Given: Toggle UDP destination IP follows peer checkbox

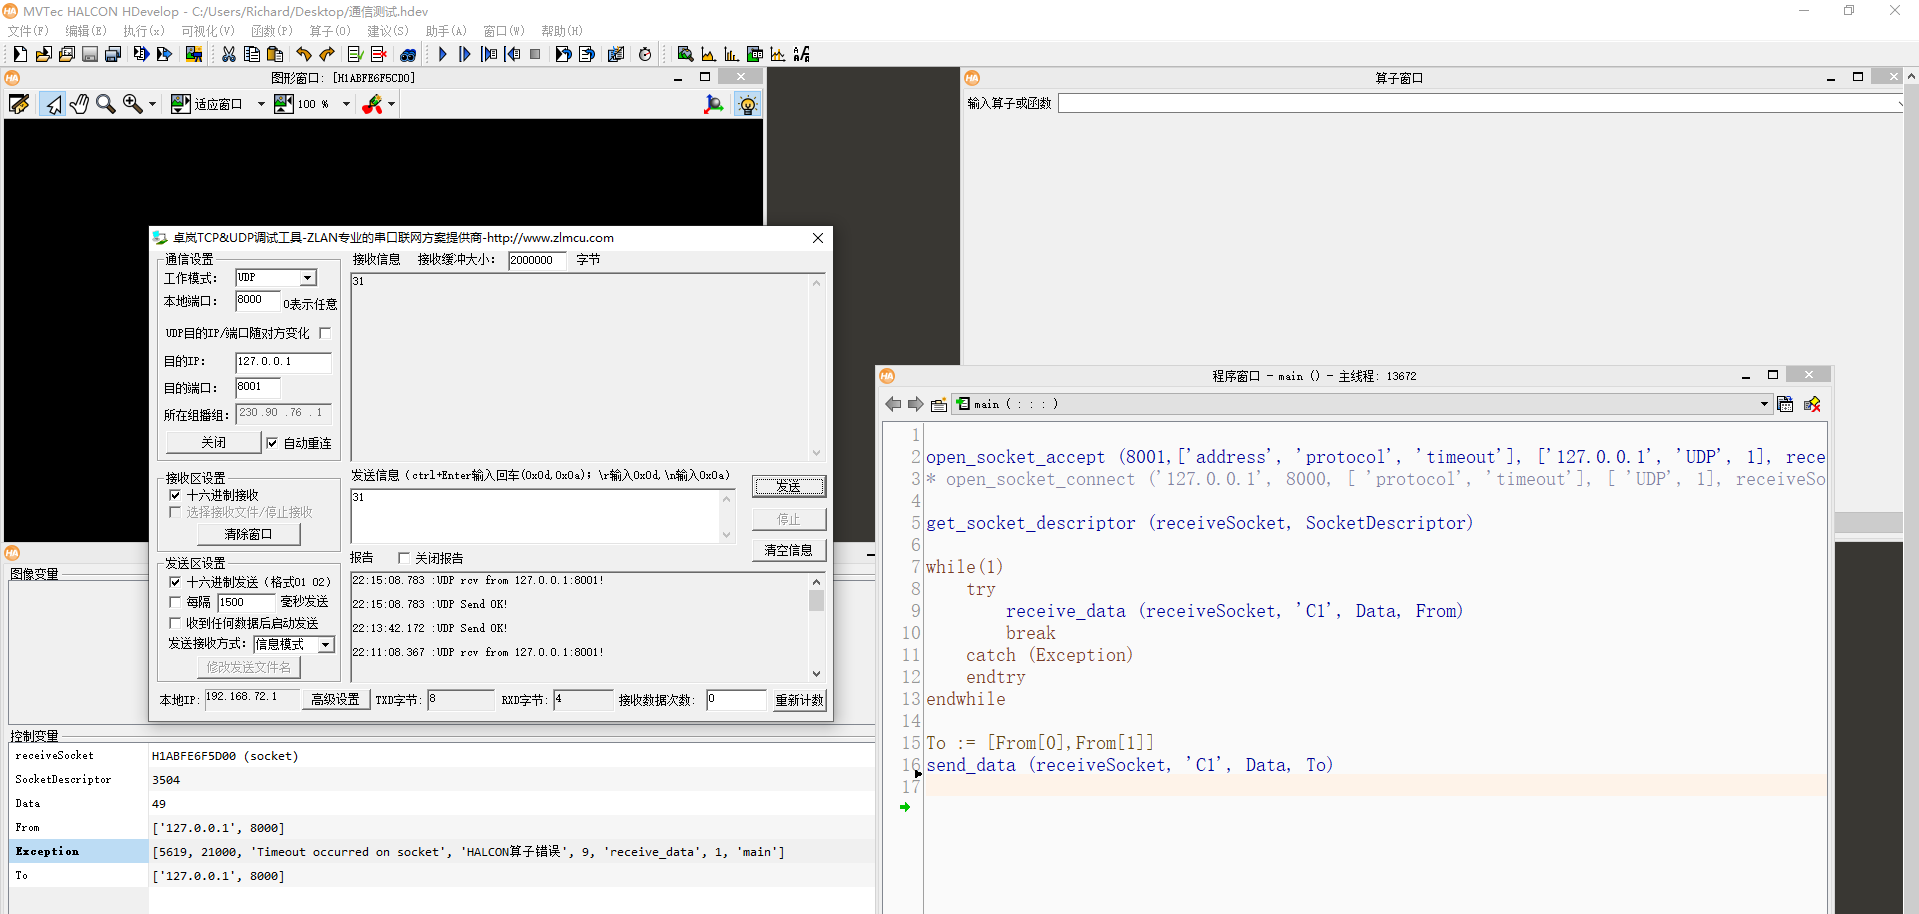Looking at the screenshot, I should click(x=325, y=333).
